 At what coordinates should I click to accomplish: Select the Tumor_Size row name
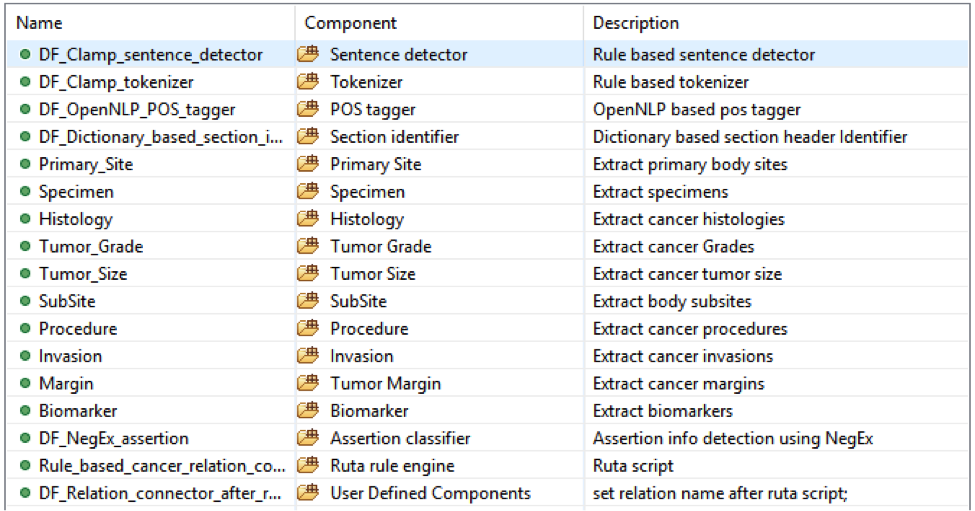(x=83, y=274)
